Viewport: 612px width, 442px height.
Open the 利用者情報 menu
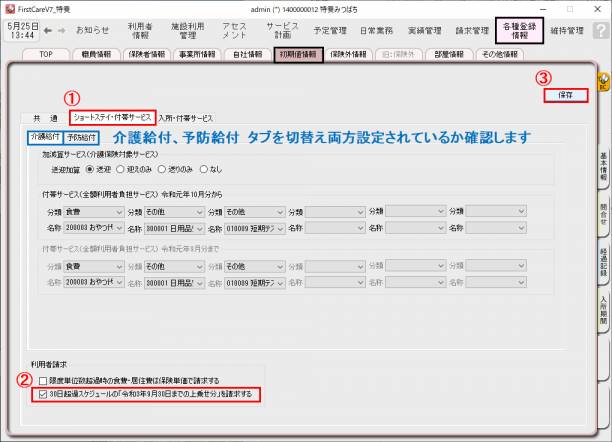pos(143,30)
